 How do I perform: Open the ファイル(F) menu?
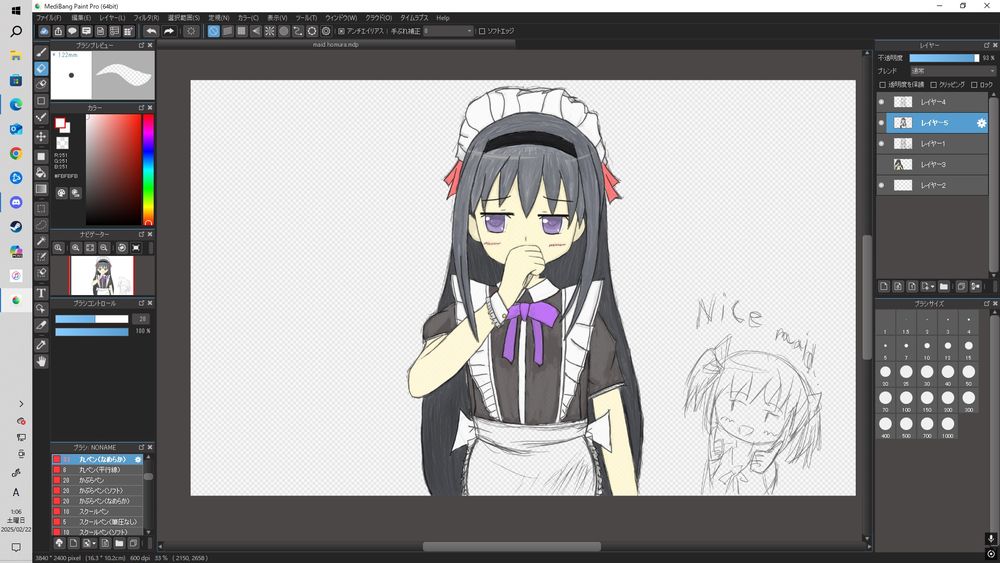coord(48,18)
